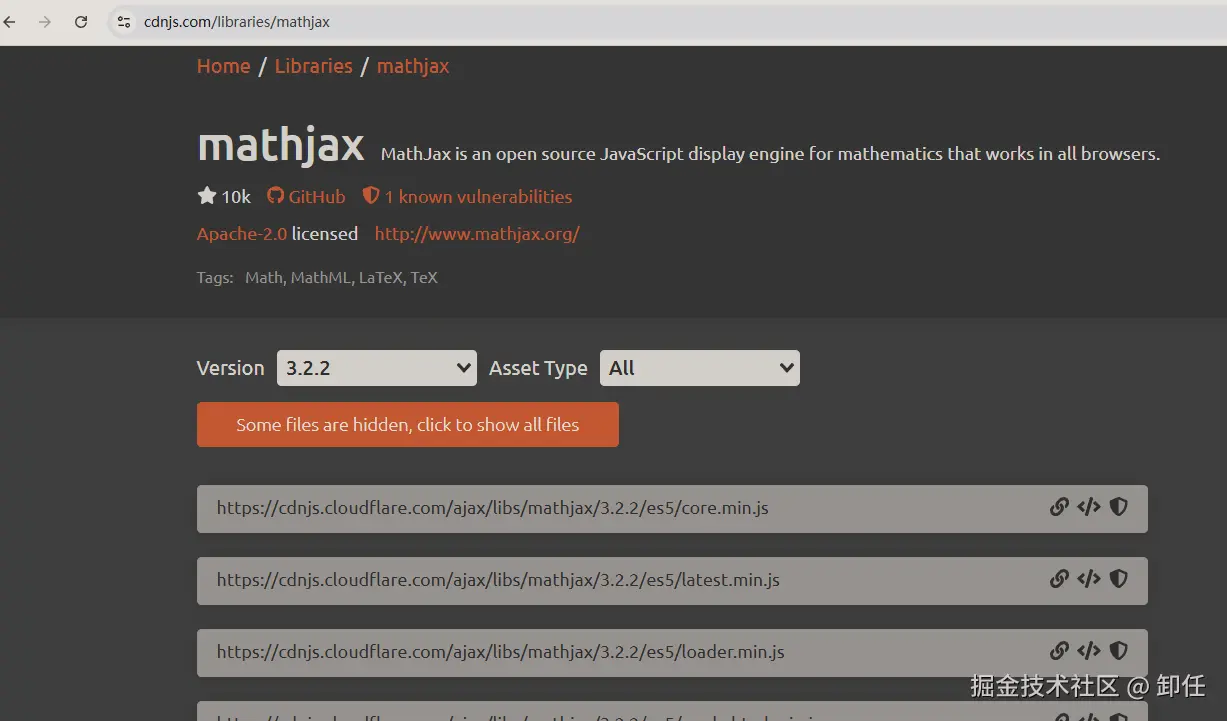Image resolution: width=1227 pixels, height=721 pixels.
Task: Open the Home breadcrumb link
Action: 224,66
